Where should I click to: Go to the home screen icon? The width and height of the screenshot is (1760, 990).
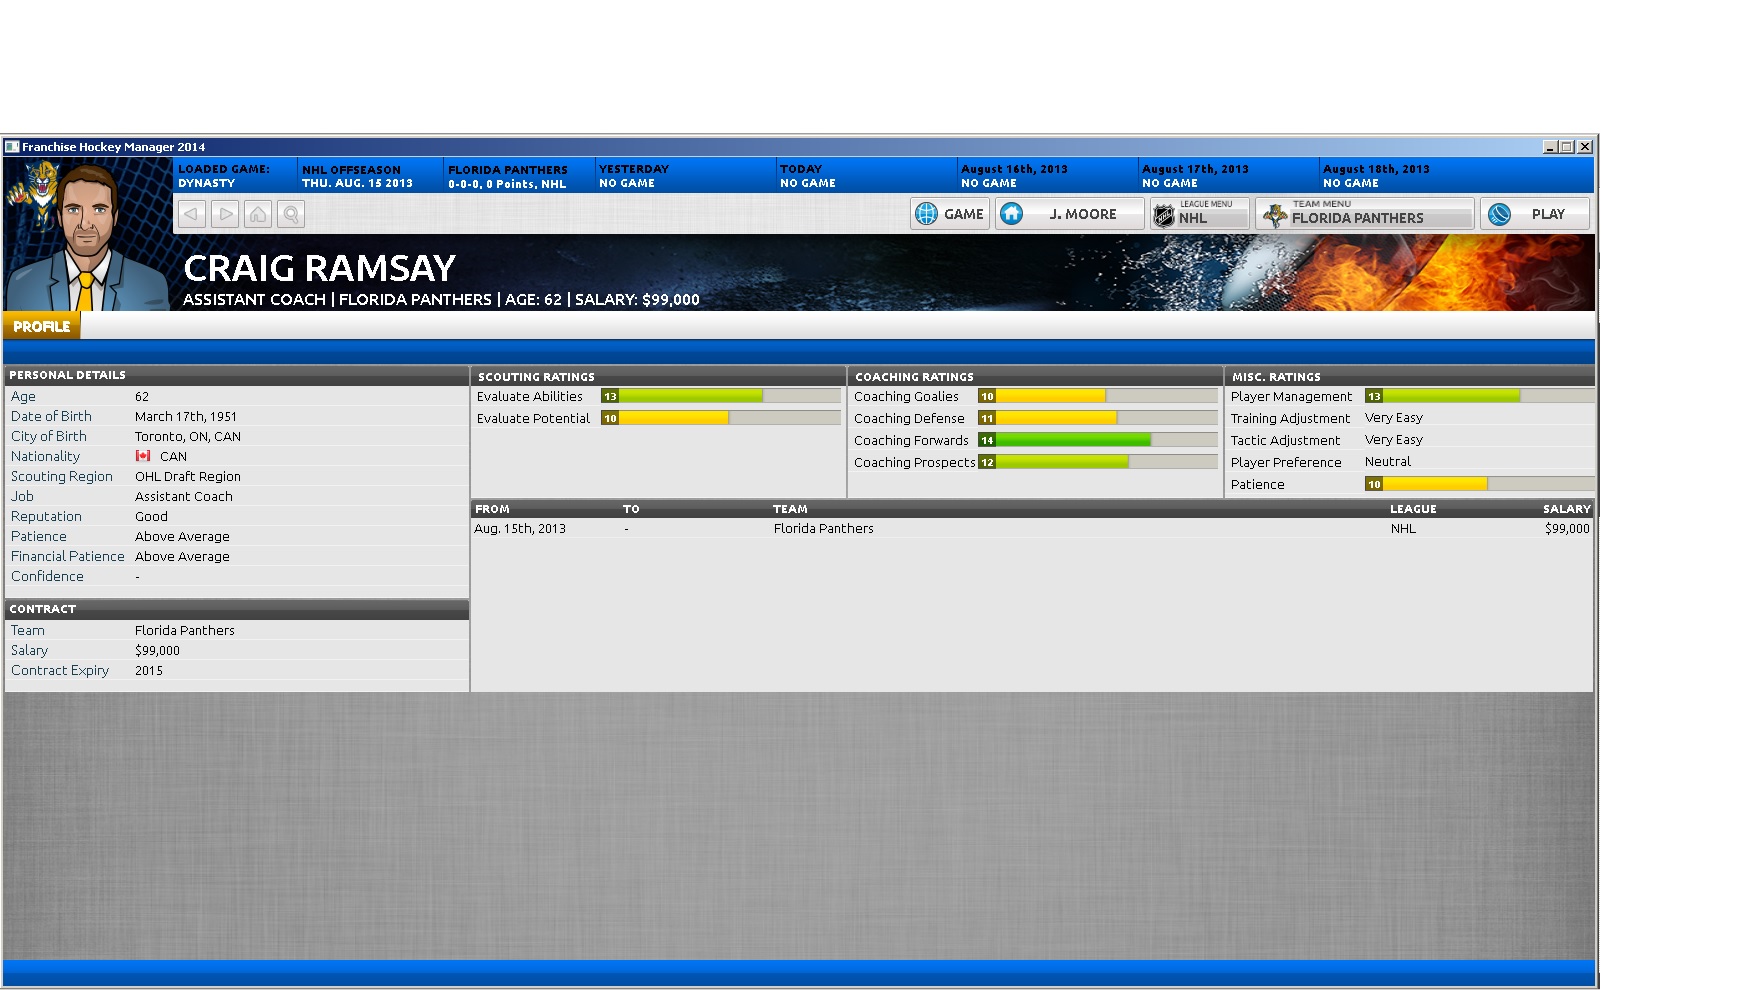point(258,214)
